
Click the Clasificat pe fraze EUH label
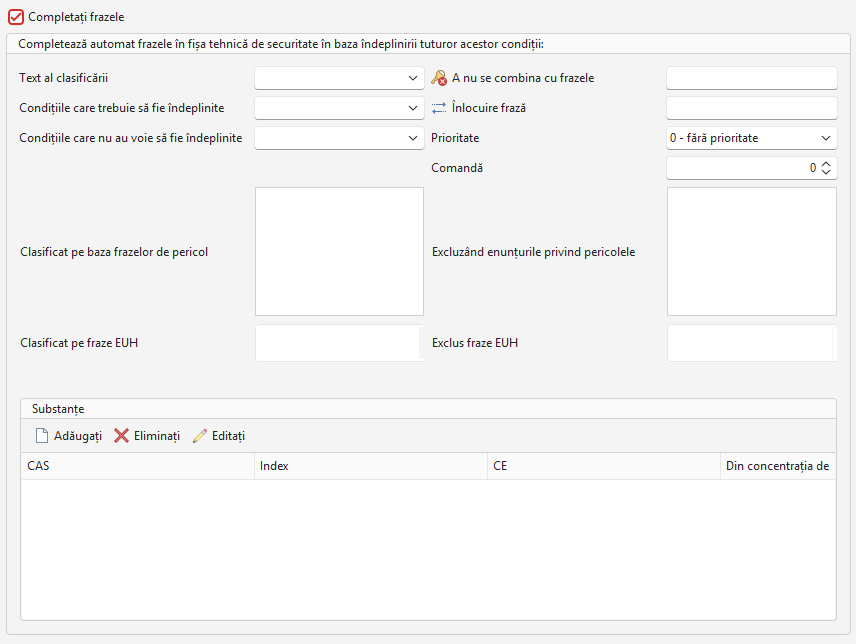pos(79,343)
